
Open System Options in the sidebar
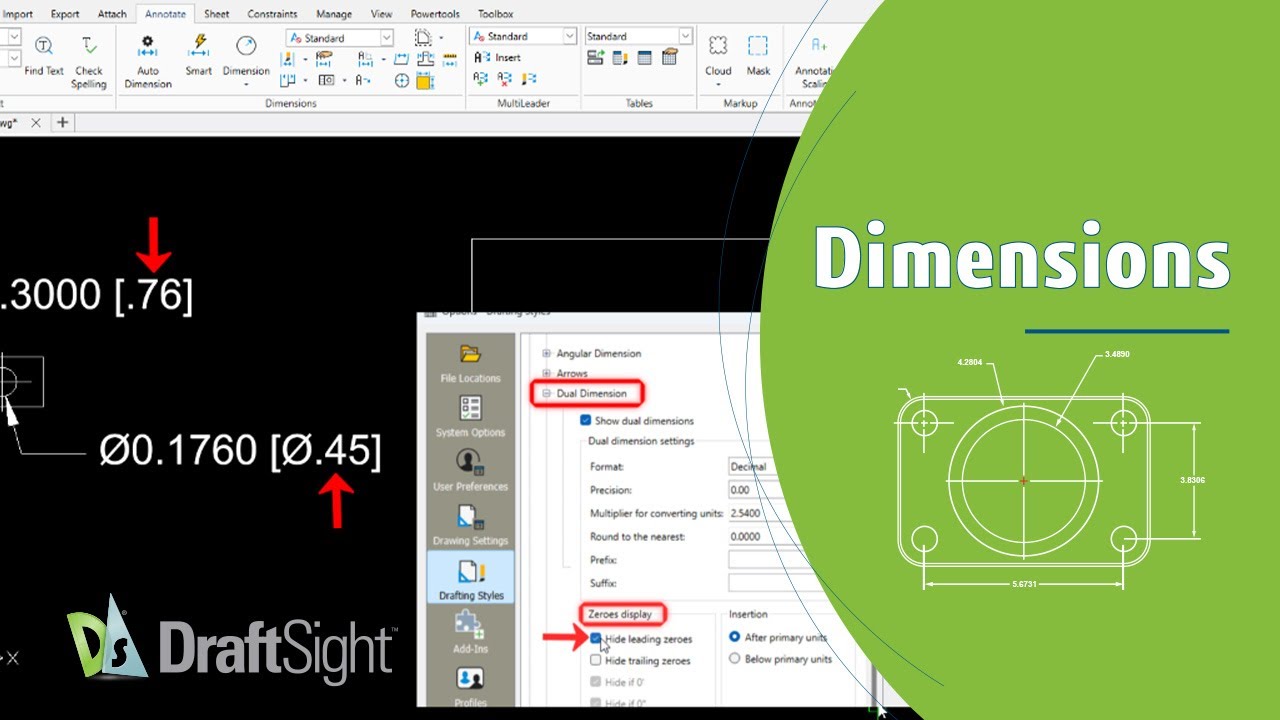pyautogui.click(x=470, y=416)
